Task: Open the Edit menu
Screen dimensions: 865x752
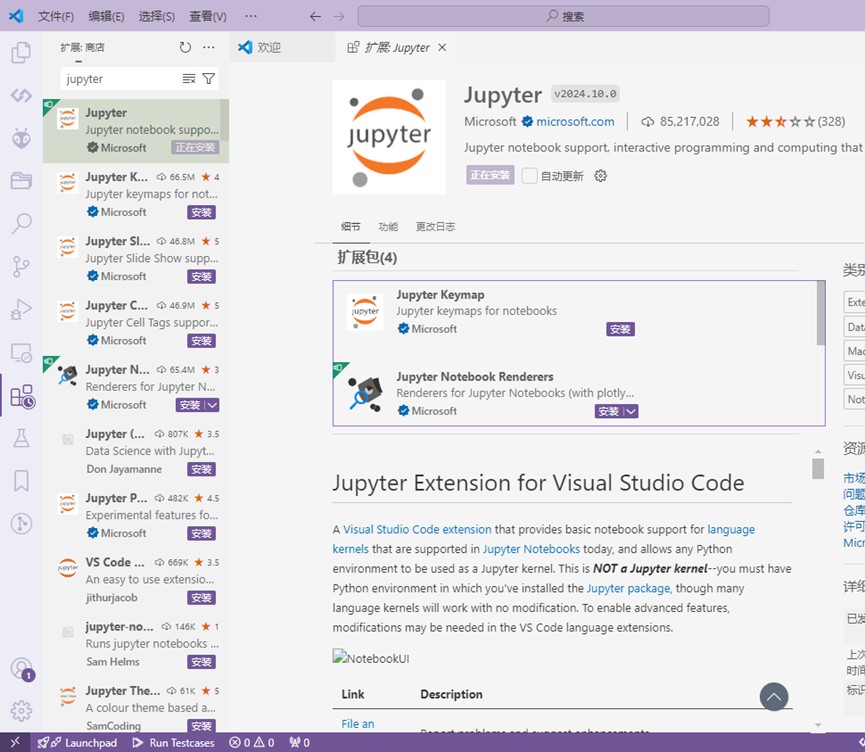Action: [x=106, y=17]
